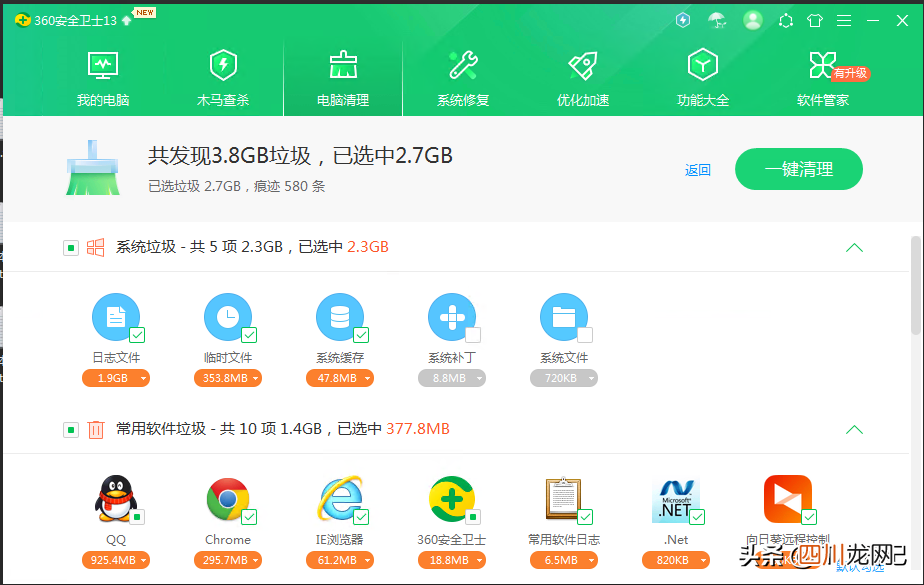
Task: Go to 优化加速 tab
Action: (583, 79)
